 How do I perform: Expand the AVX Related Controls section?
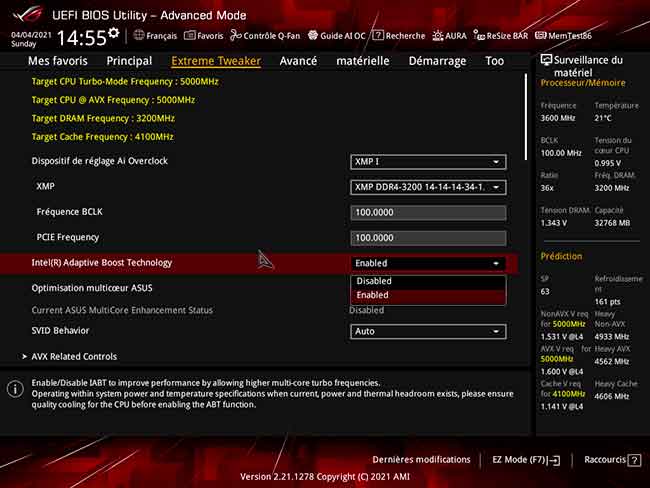[x=75, y=356]
